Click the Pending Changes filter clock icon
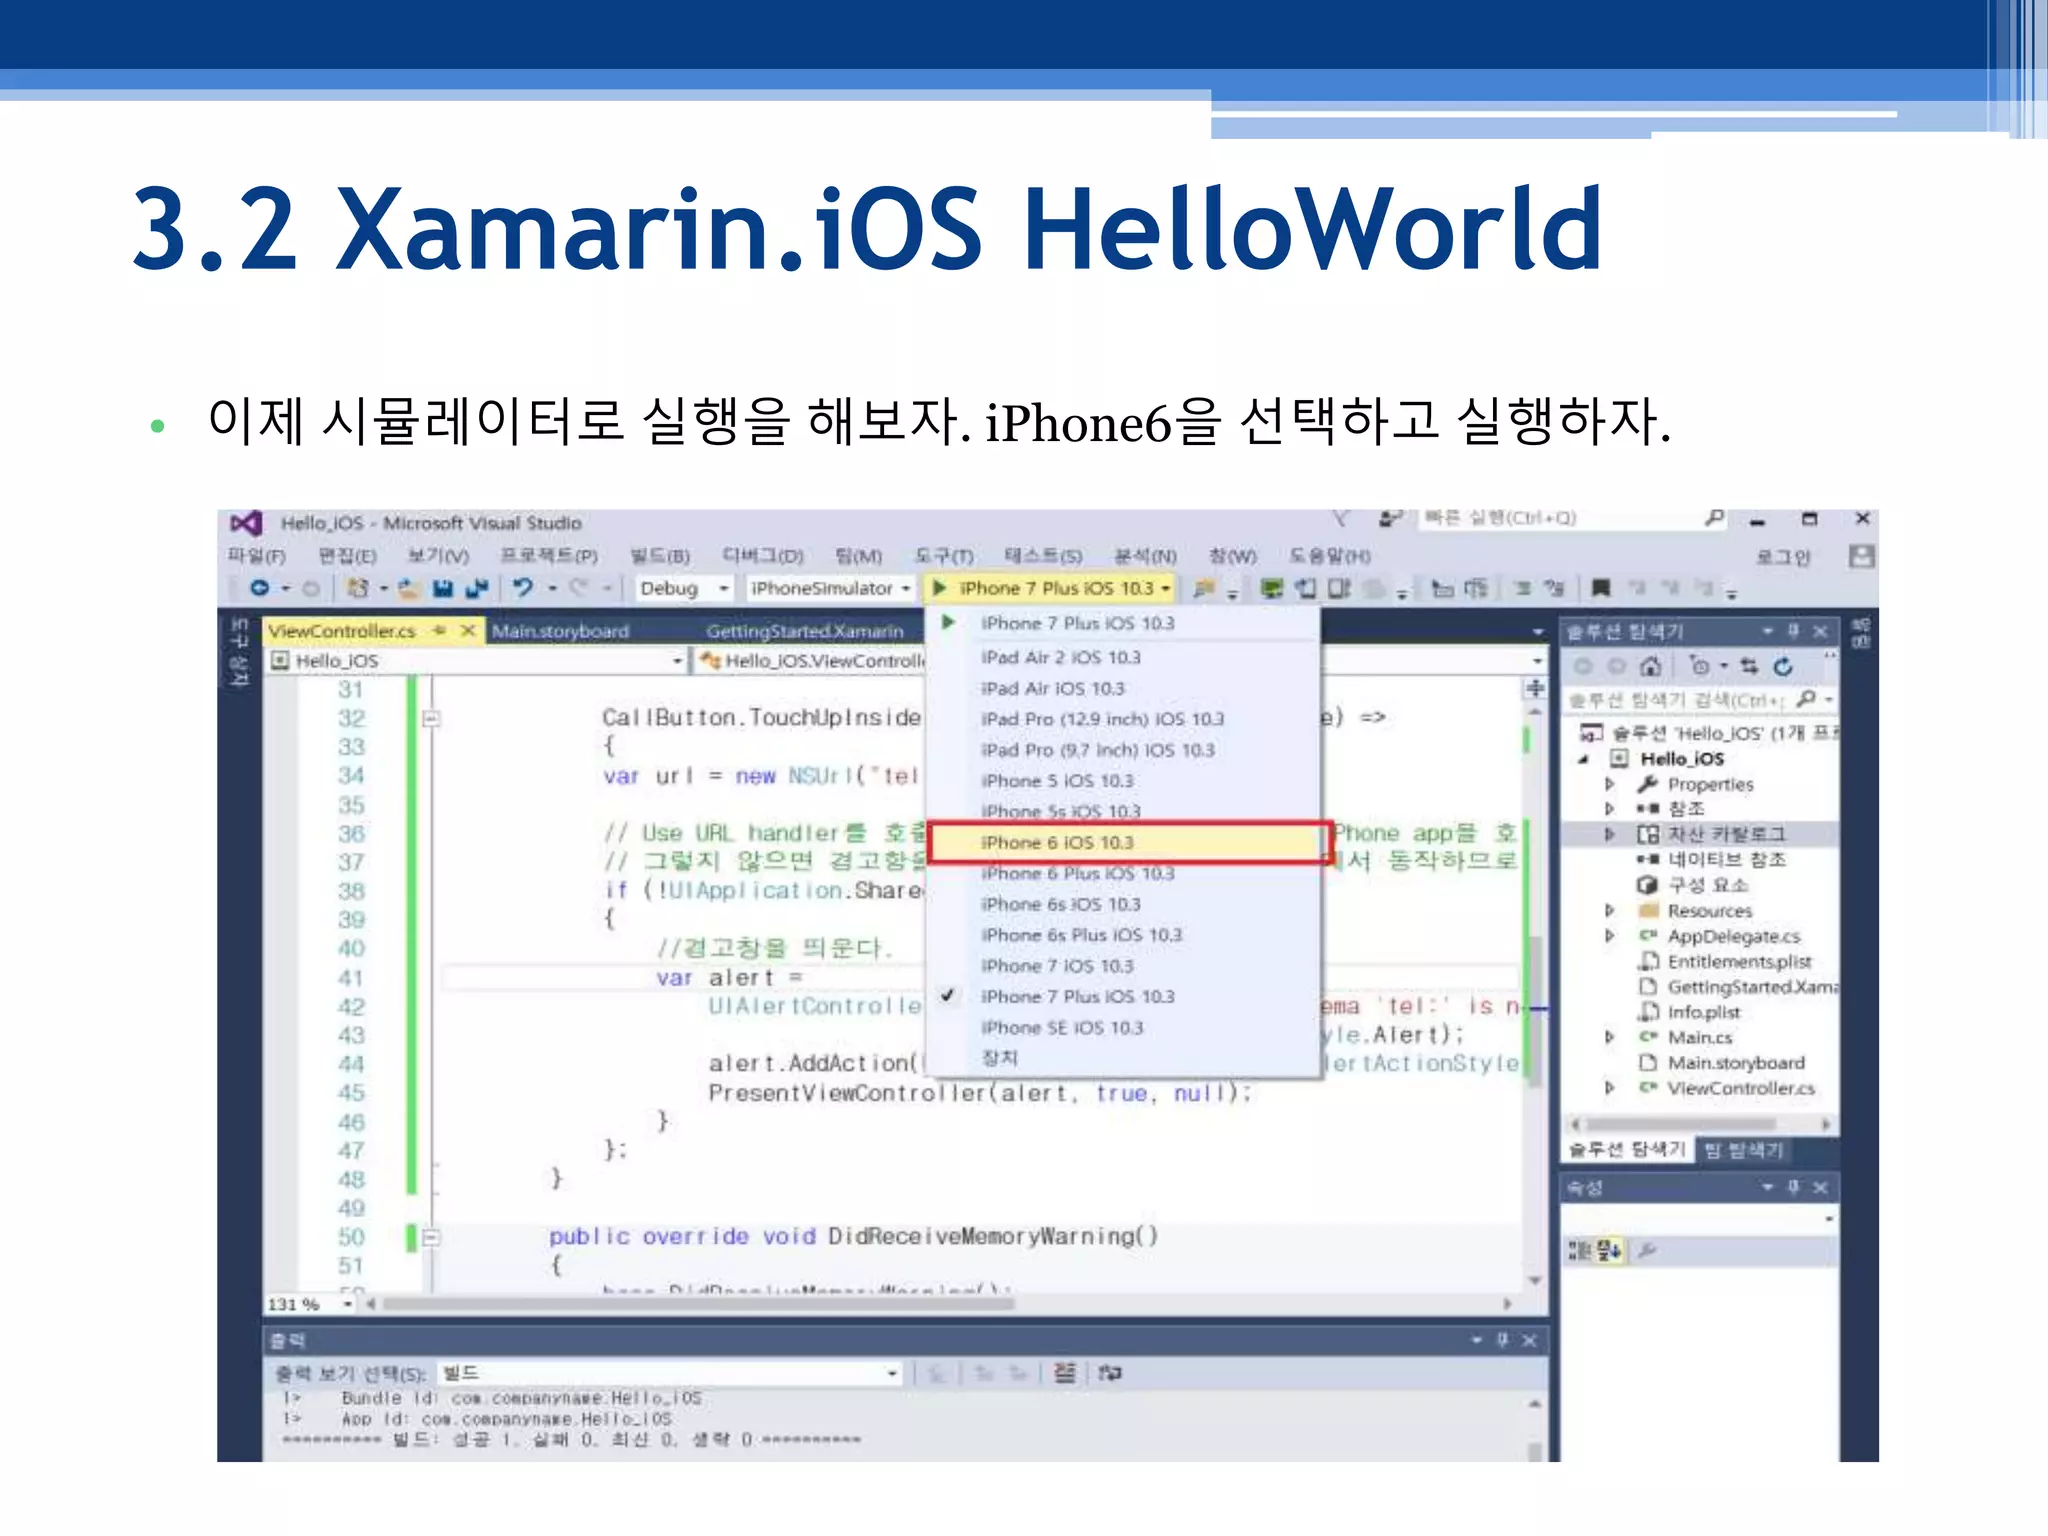 coord(1699,666)
